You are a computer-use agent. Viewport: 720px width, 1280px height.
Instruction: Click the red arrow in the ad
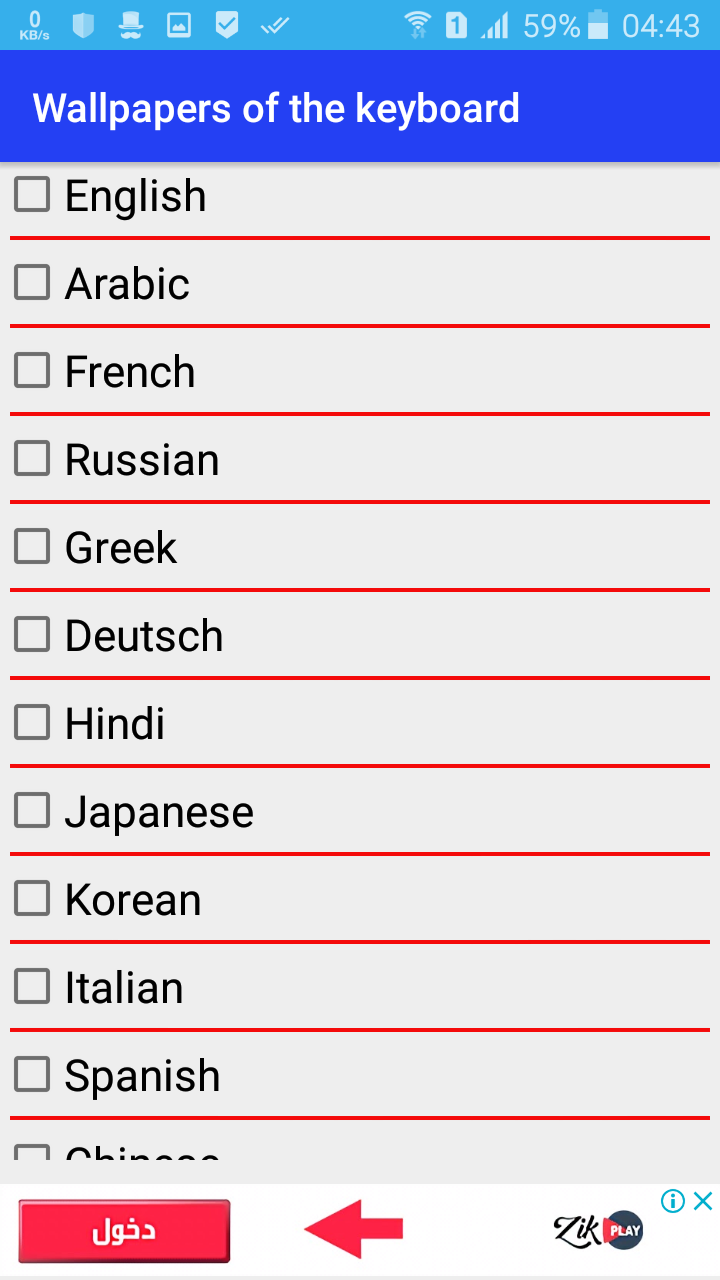(353, 1230)
